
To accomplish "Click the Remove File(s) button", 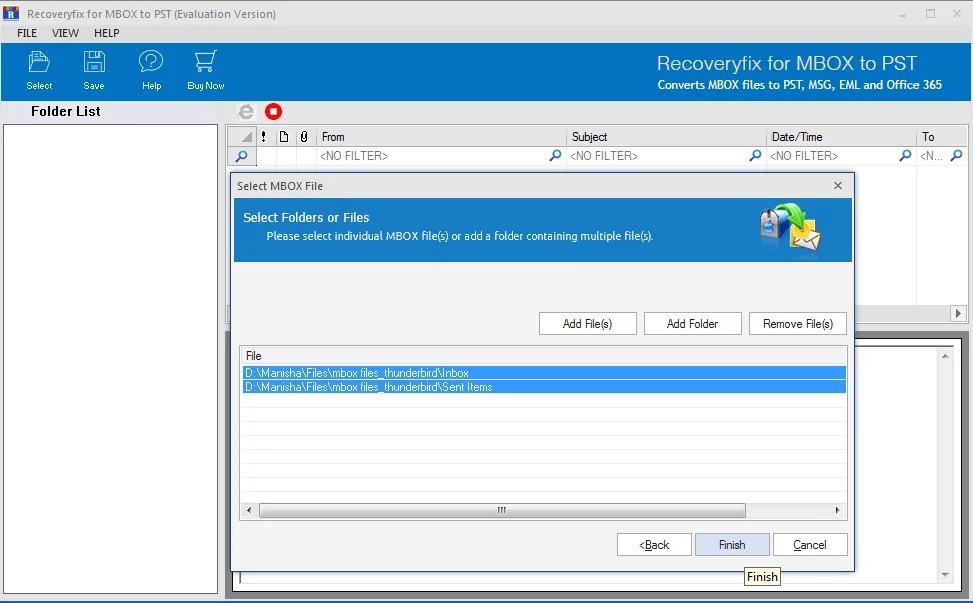I will (798, 324).
